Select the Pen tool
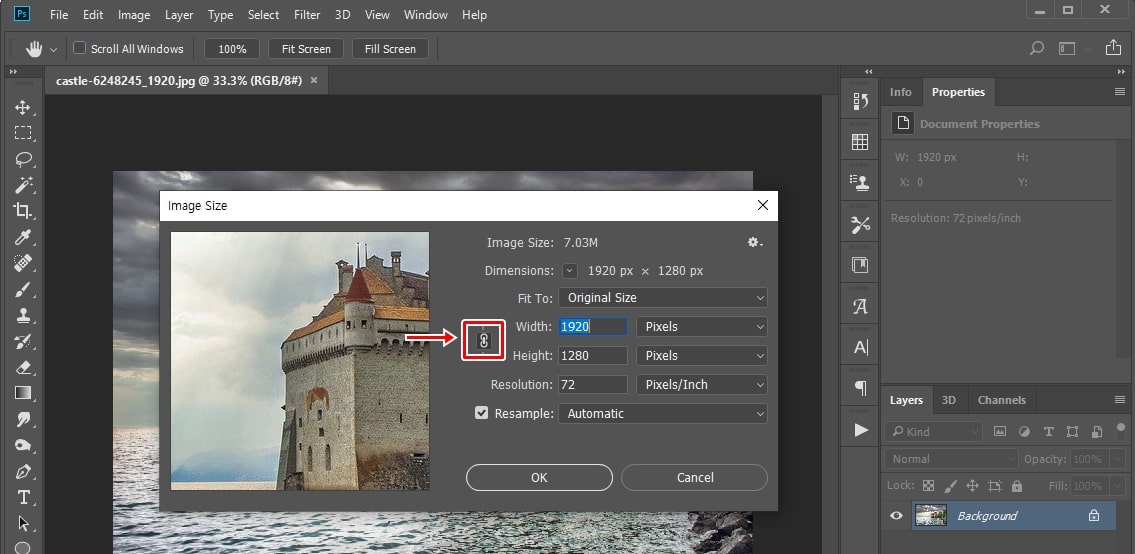1135x554 pixels. [23, 471]
